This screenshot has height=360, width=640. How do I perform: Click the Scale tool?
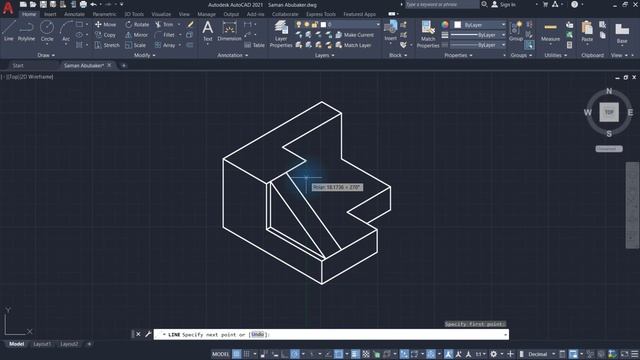coord(136,45)
